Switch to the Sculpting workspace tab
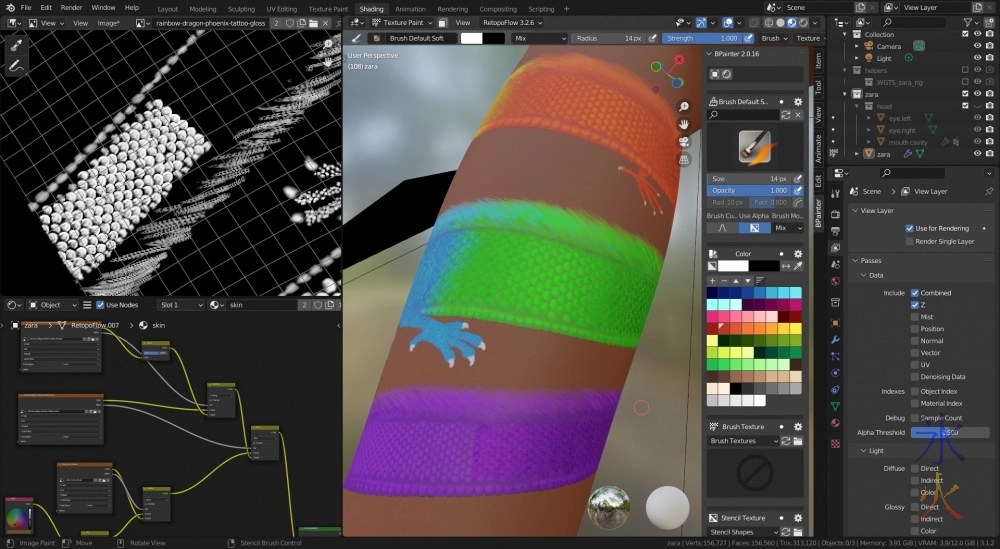This screenshot has width=1000, height=549. [241, 9]
